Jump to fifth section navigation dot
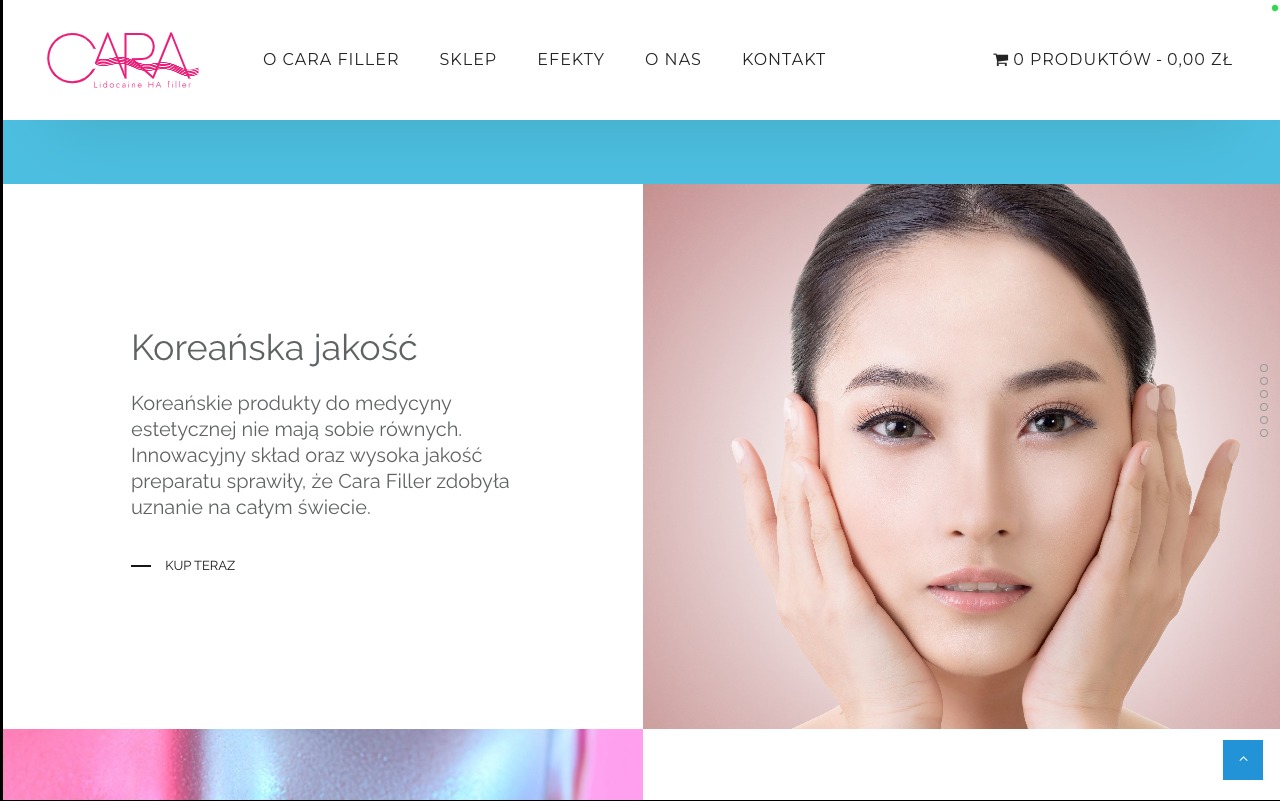Screen dimensions: 1280x801 tap(1264, 420)
